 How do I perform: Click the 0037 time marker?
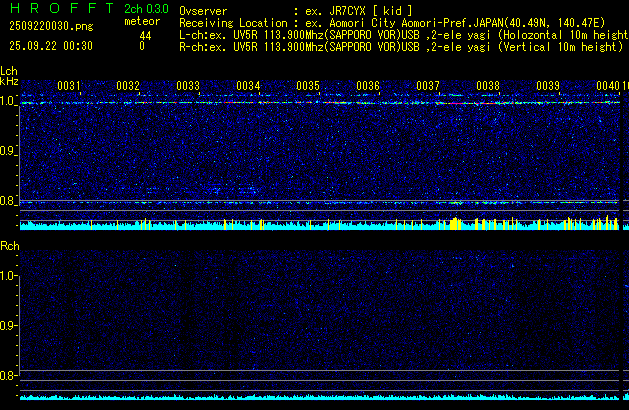(x=428, y=86)
